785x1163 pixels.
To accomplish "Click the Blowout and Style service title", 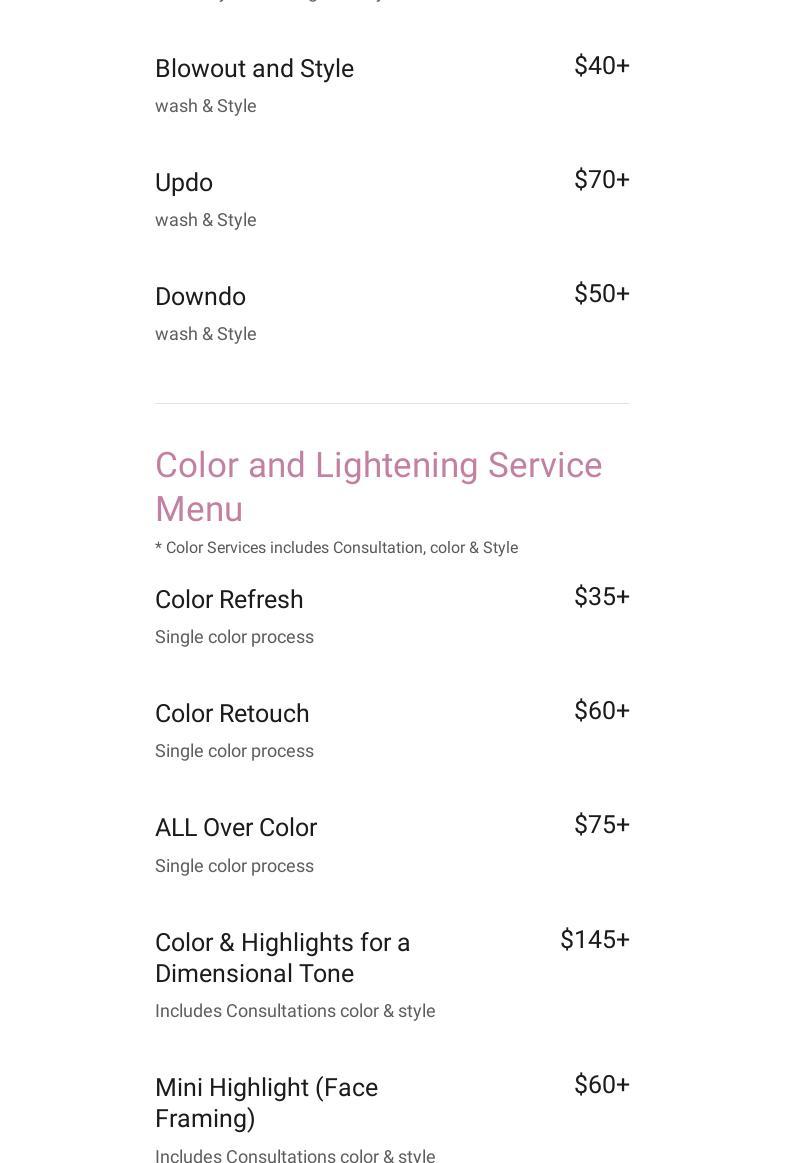I will [x=254, y=68].
